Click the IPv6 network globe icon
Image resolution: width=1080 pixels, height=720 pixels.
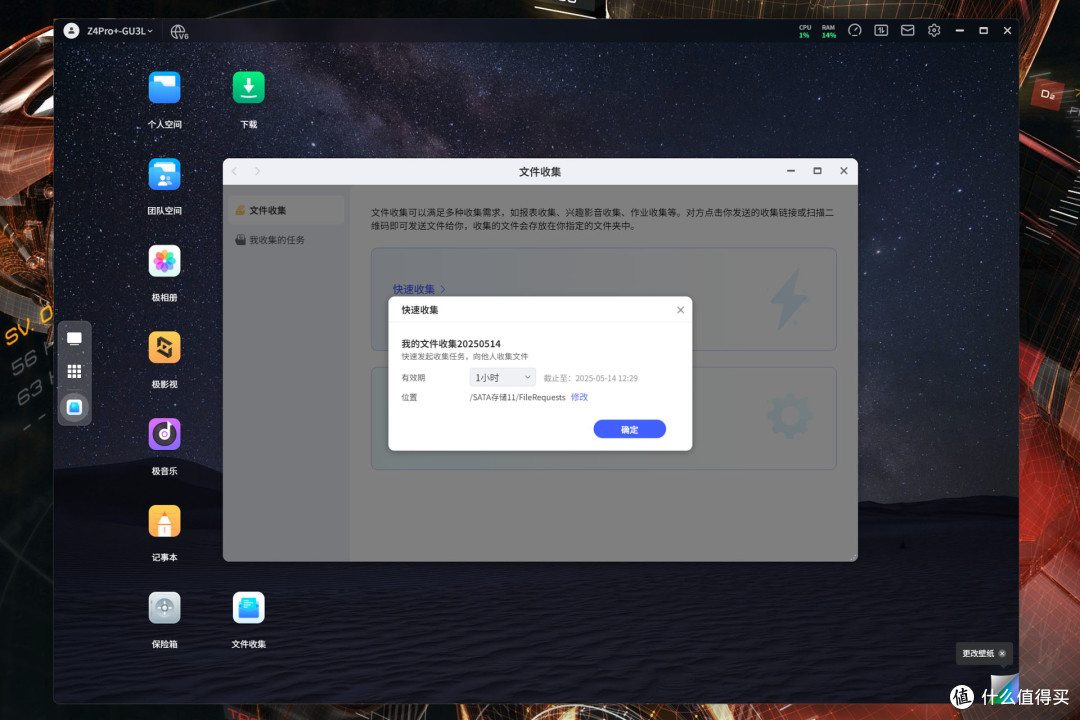[x=179, y=32]
